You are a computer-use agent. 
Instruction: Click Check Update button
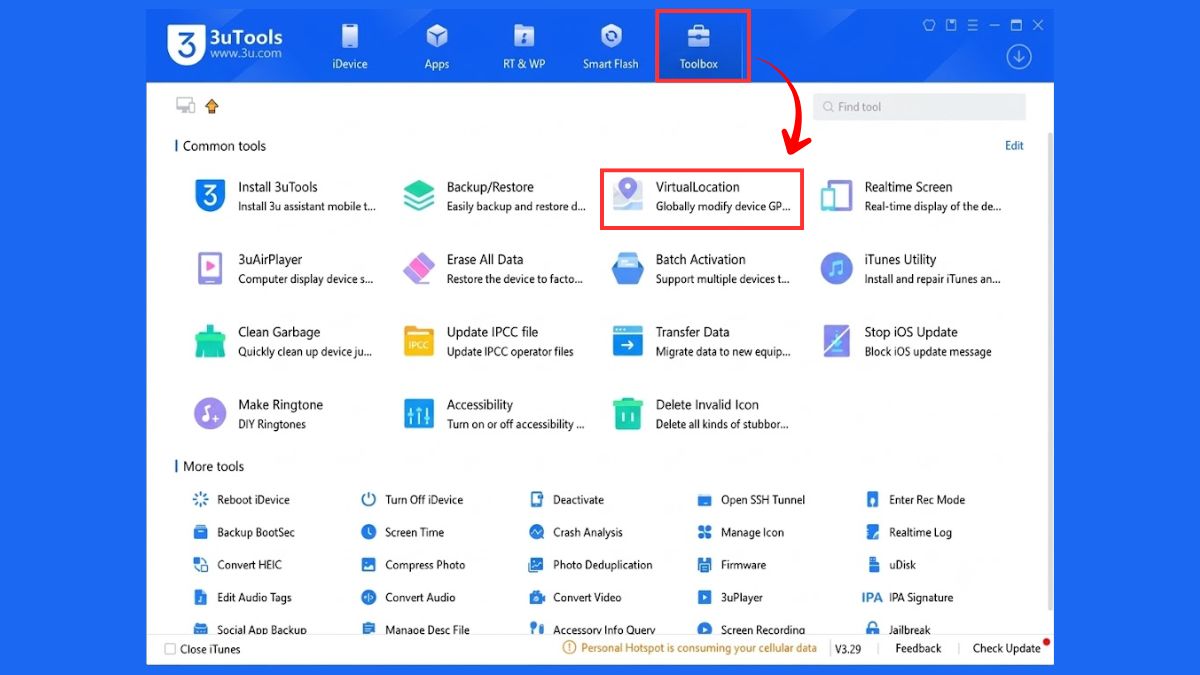pos(1007,648)
